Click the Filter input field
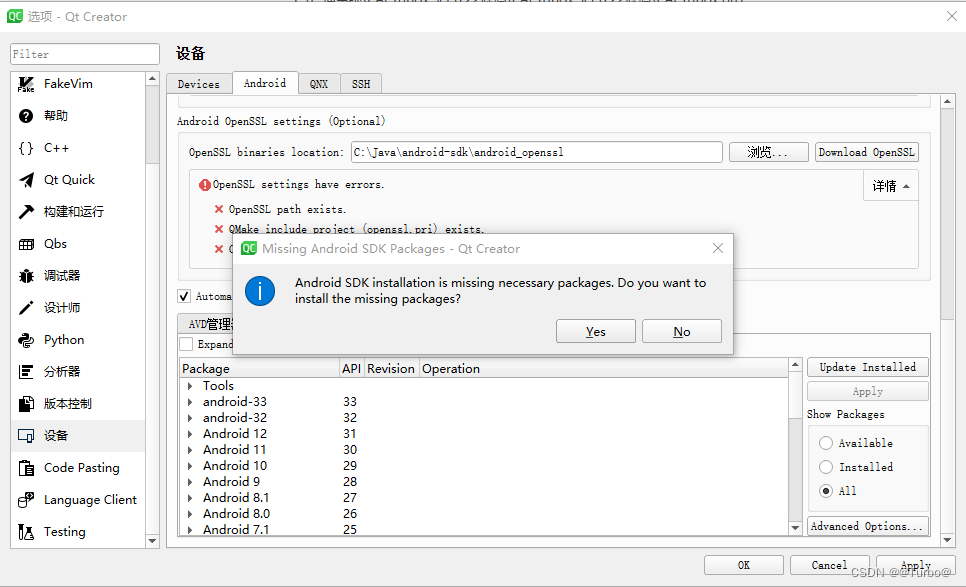966x587 pixels. point(85,54)
